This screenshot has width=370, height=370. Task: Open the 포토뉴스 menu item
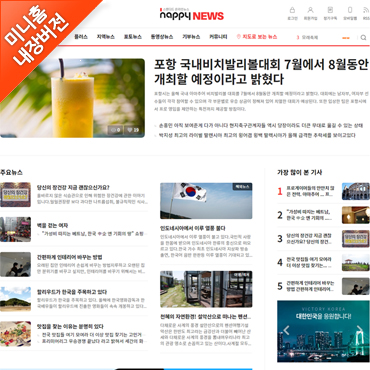click(x=133, y=37)
